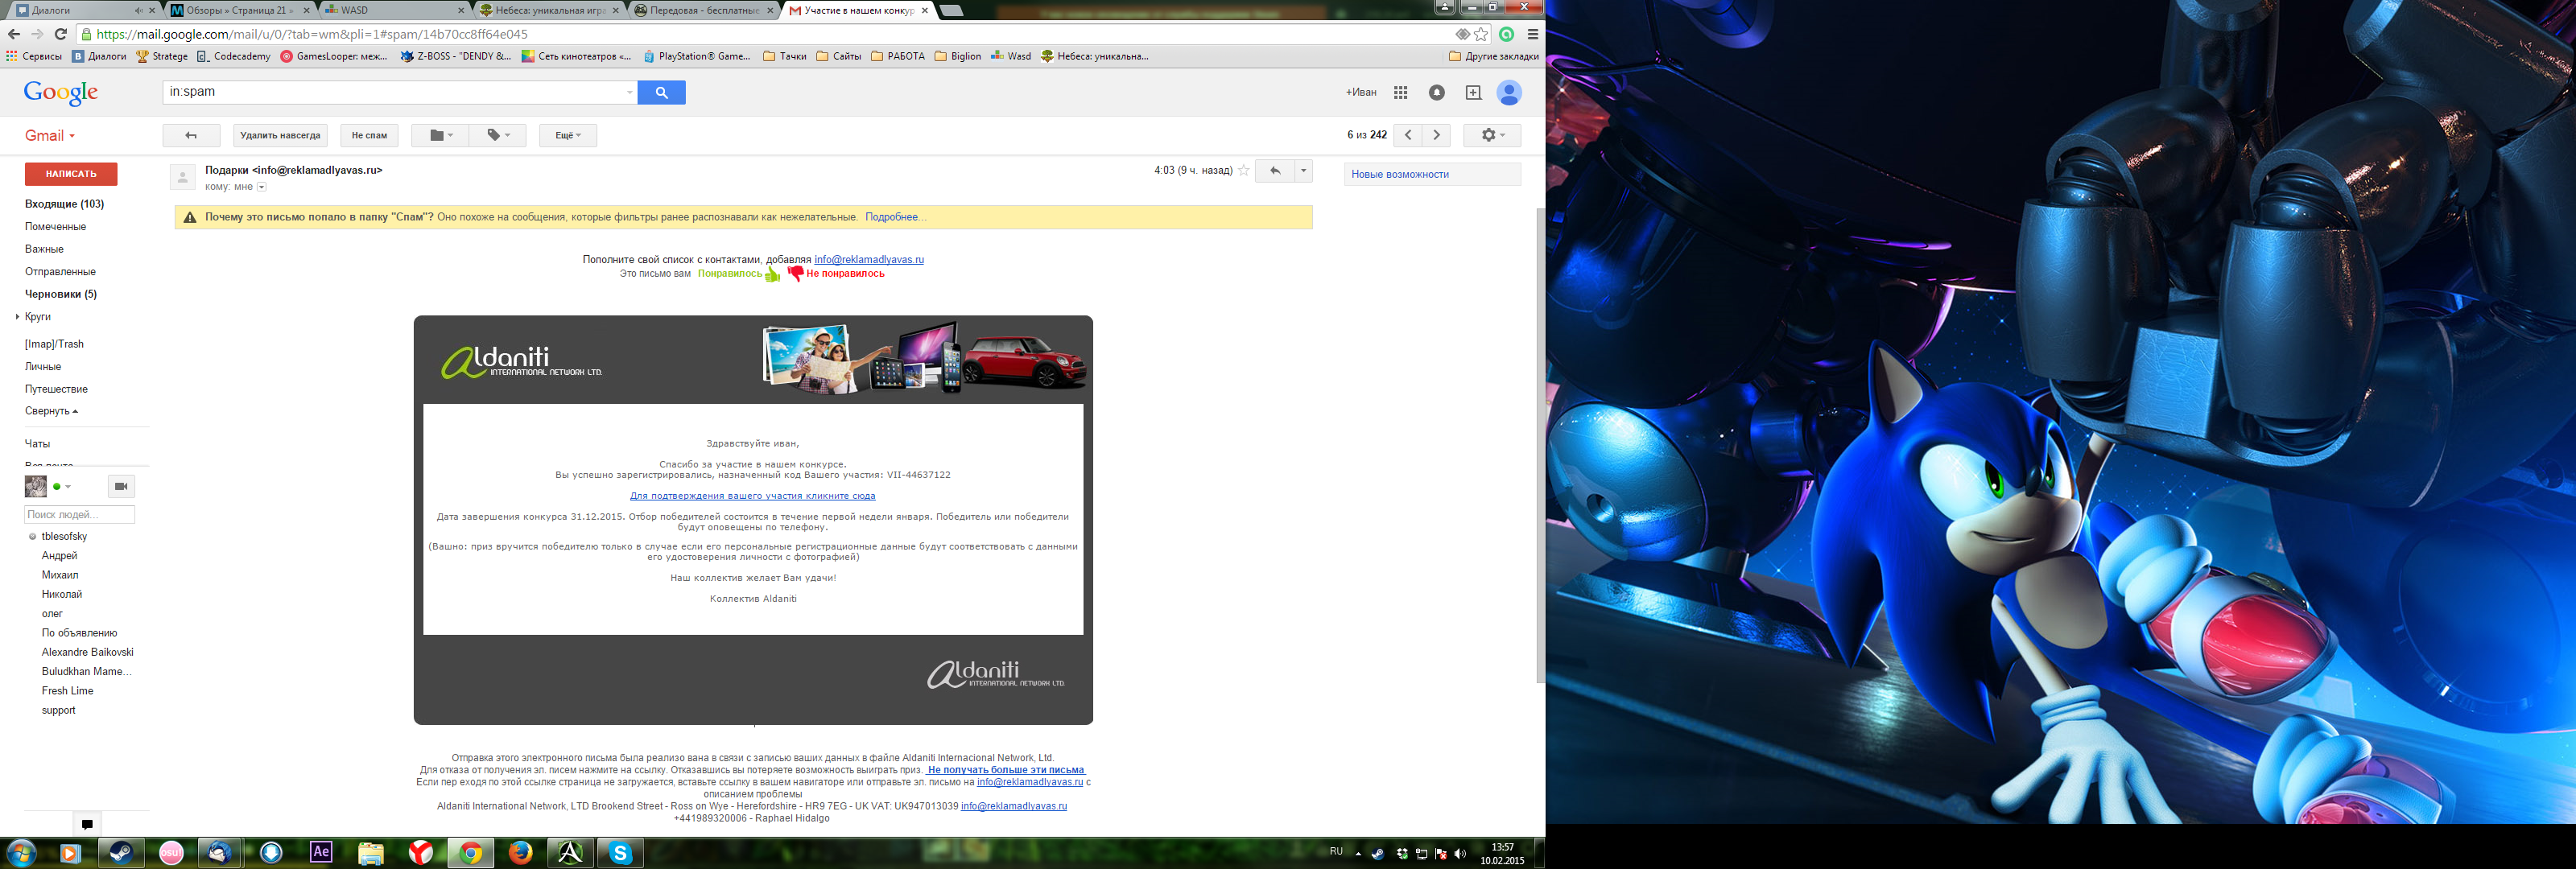Go back to the spam list arrow button

click(x=191, y=135)
